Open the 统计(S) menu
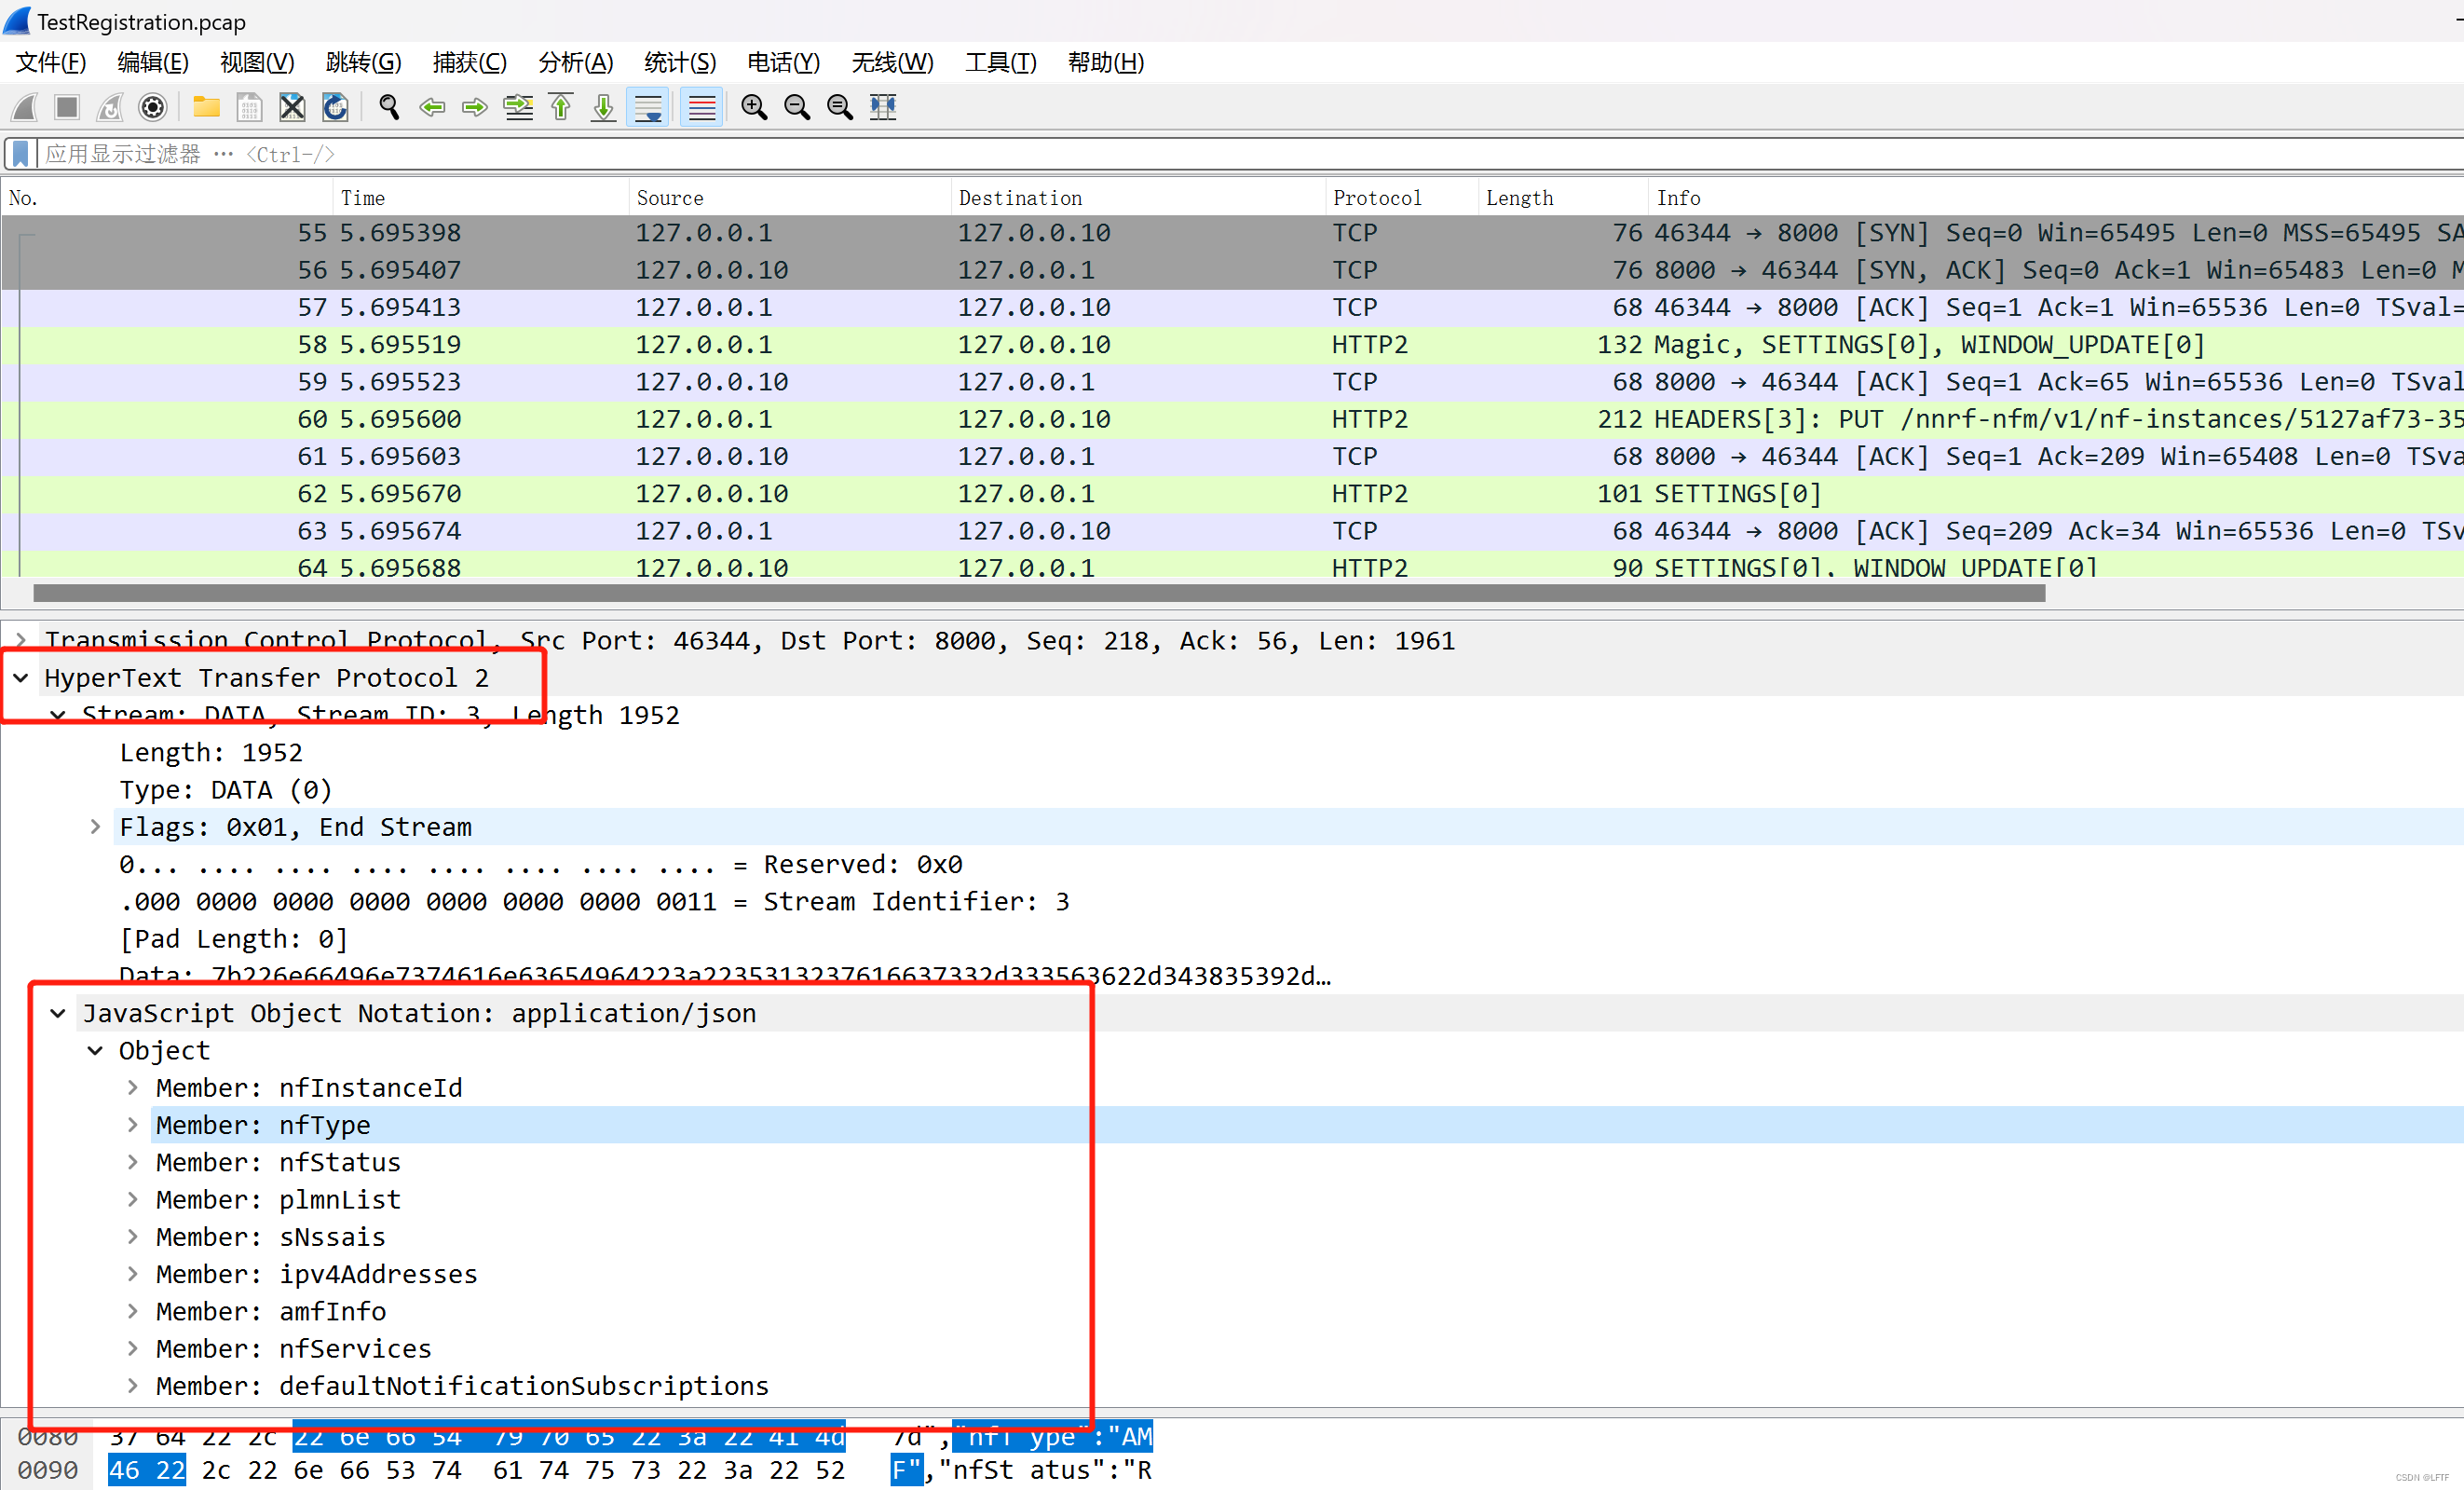 click(x=680, y=63)
